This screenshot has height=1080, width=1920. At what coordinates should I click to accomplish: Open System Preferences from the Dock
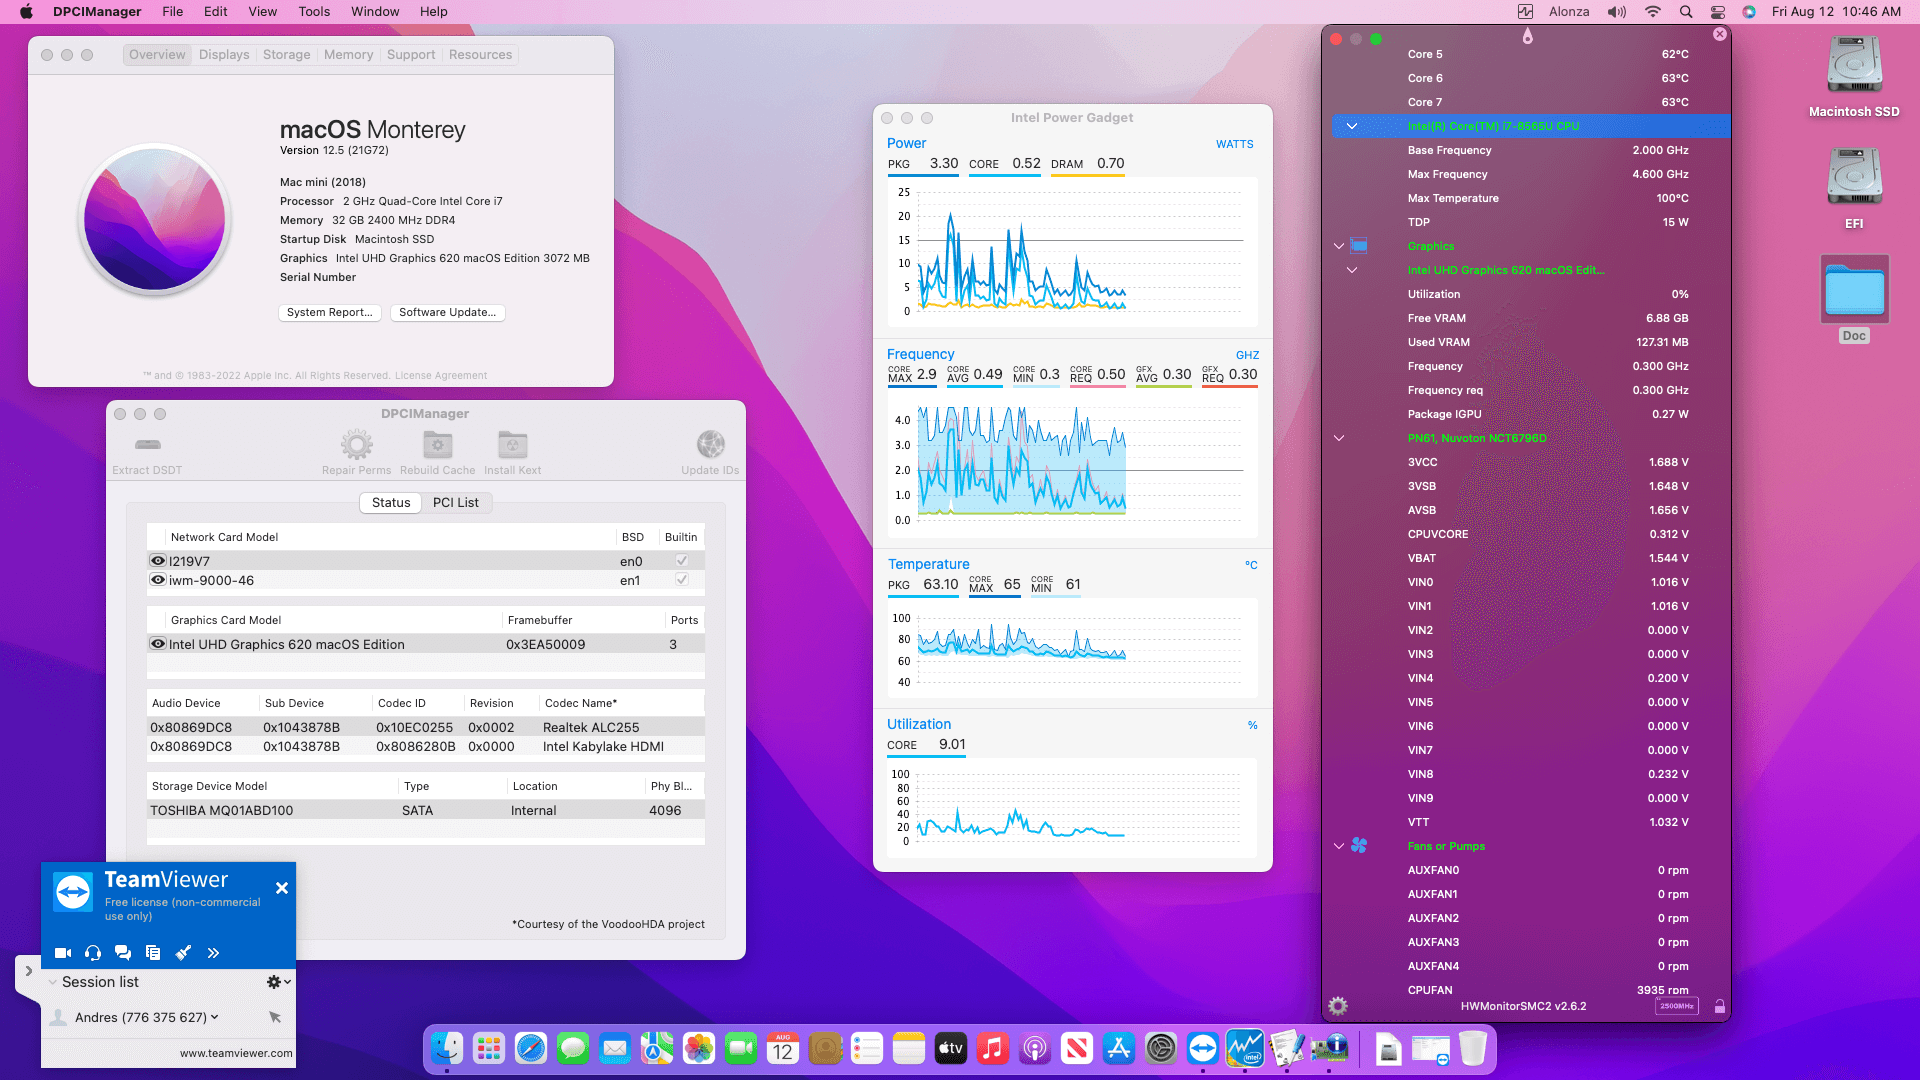tap(1161, 1048)
